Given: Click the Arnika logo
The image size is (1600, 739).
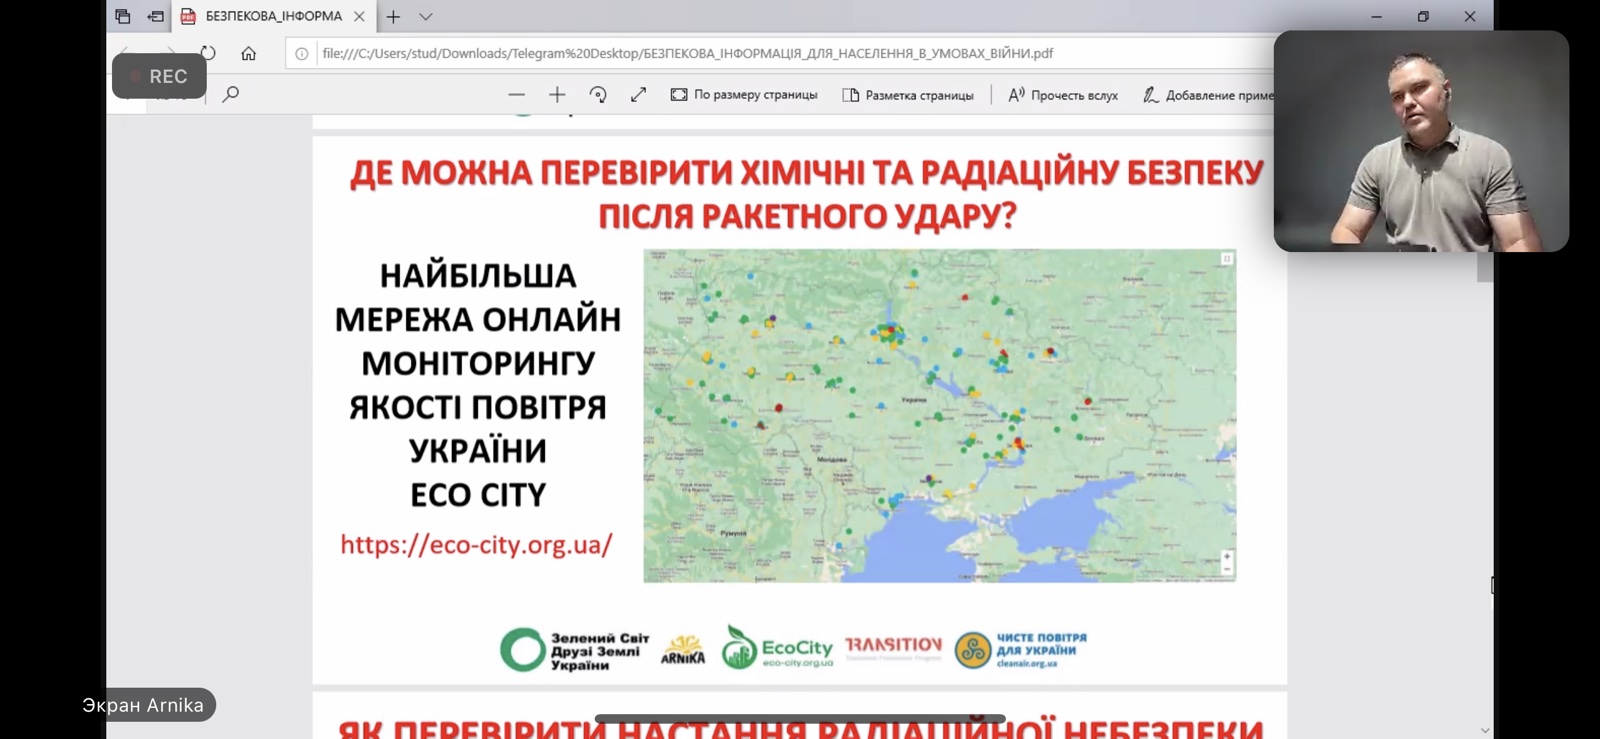Looking at the screenshot, I should 683,650.
